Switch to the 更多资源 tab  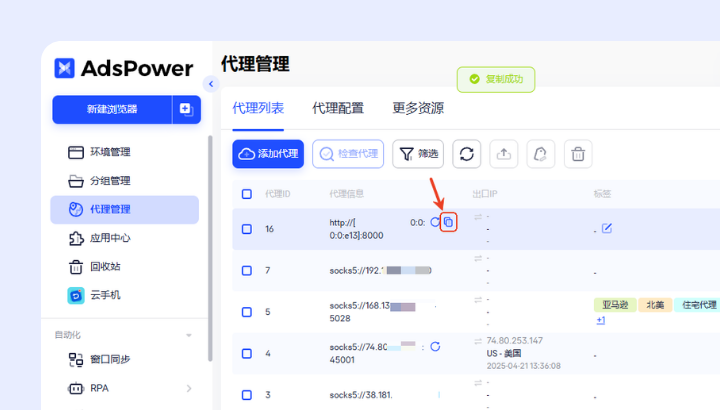(418, 108)
